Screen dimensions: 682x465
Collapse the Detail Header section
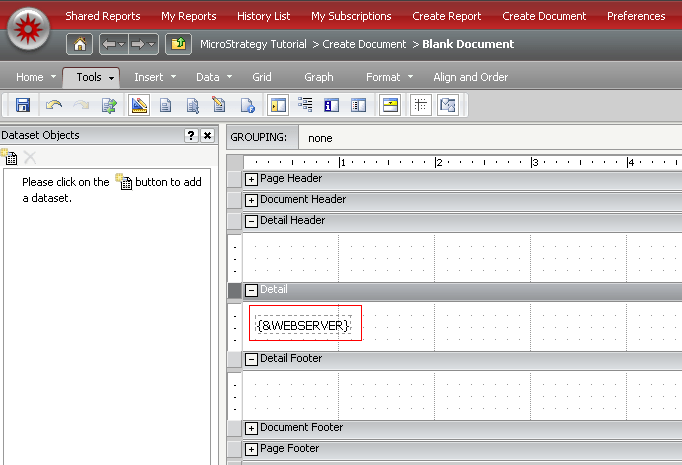(251, 221)
